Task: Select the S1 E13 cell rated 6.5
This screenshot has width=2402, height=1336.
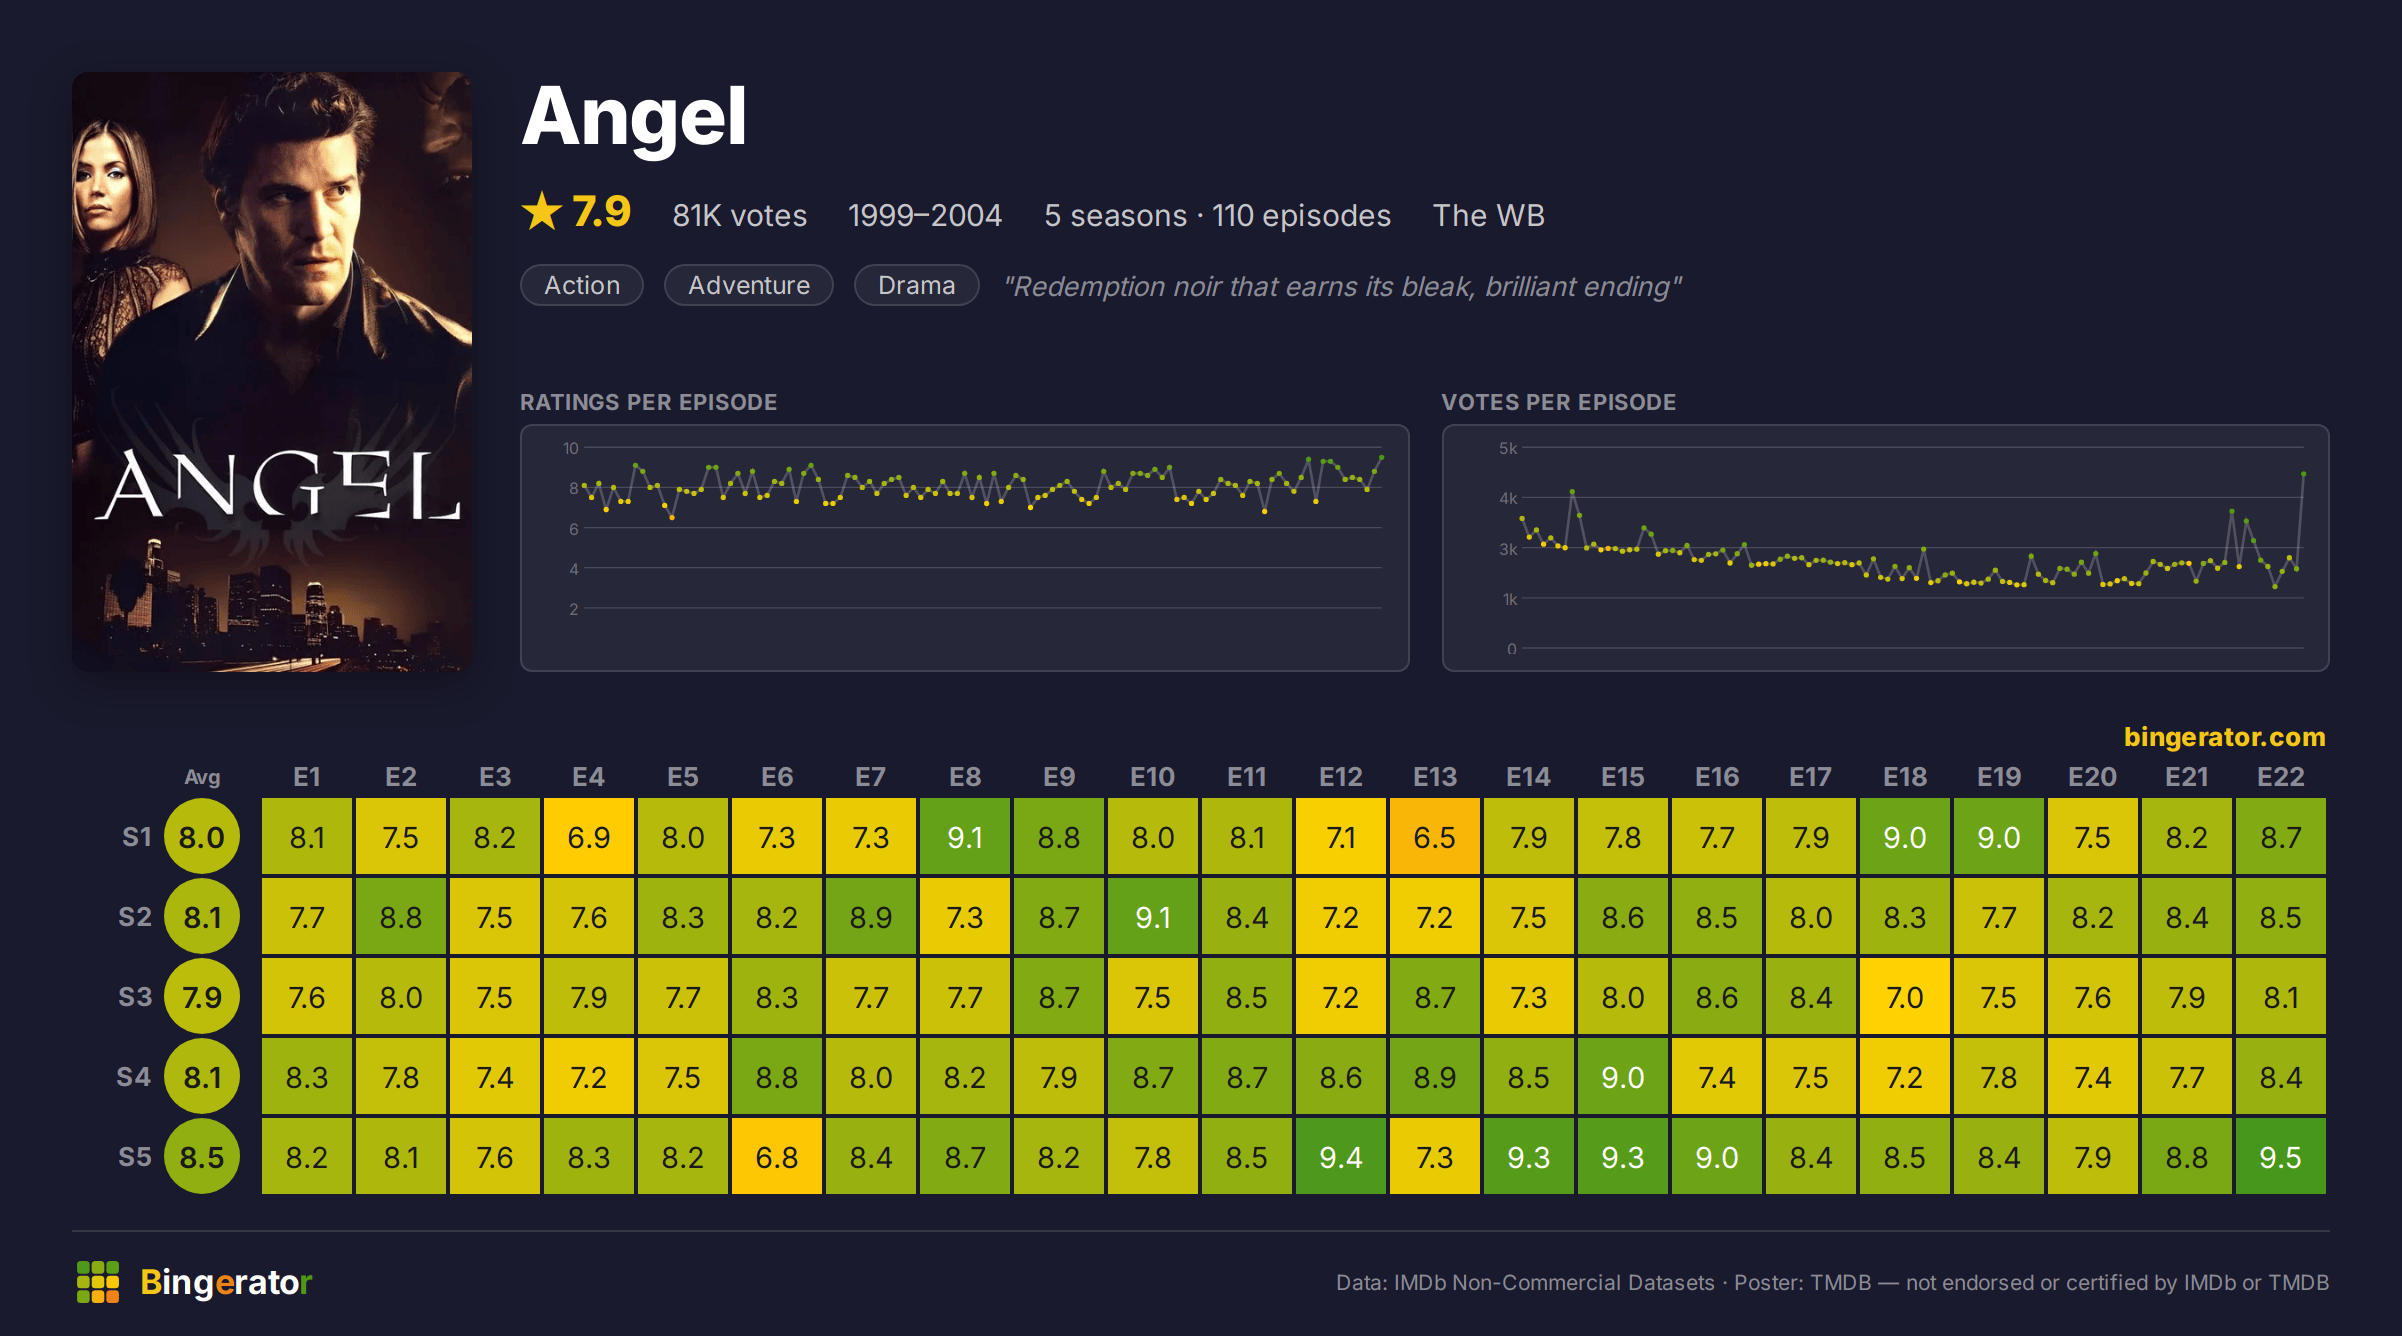Action: tap(1435, 837)
